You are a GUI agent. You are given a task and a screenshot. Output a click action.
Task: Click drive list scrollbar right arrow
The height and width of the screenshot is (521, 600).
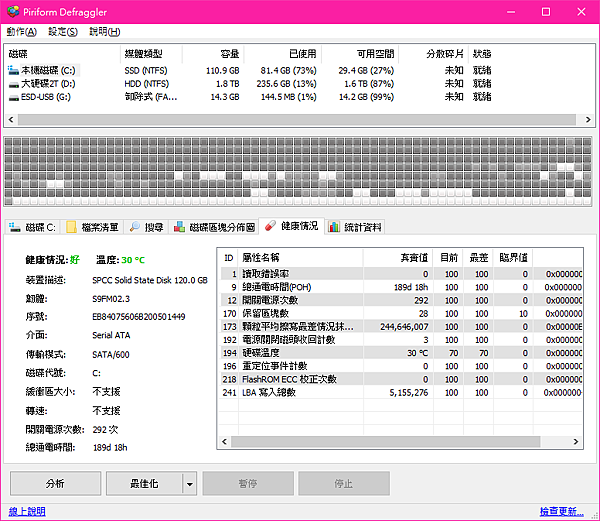[x=588, y=120]
